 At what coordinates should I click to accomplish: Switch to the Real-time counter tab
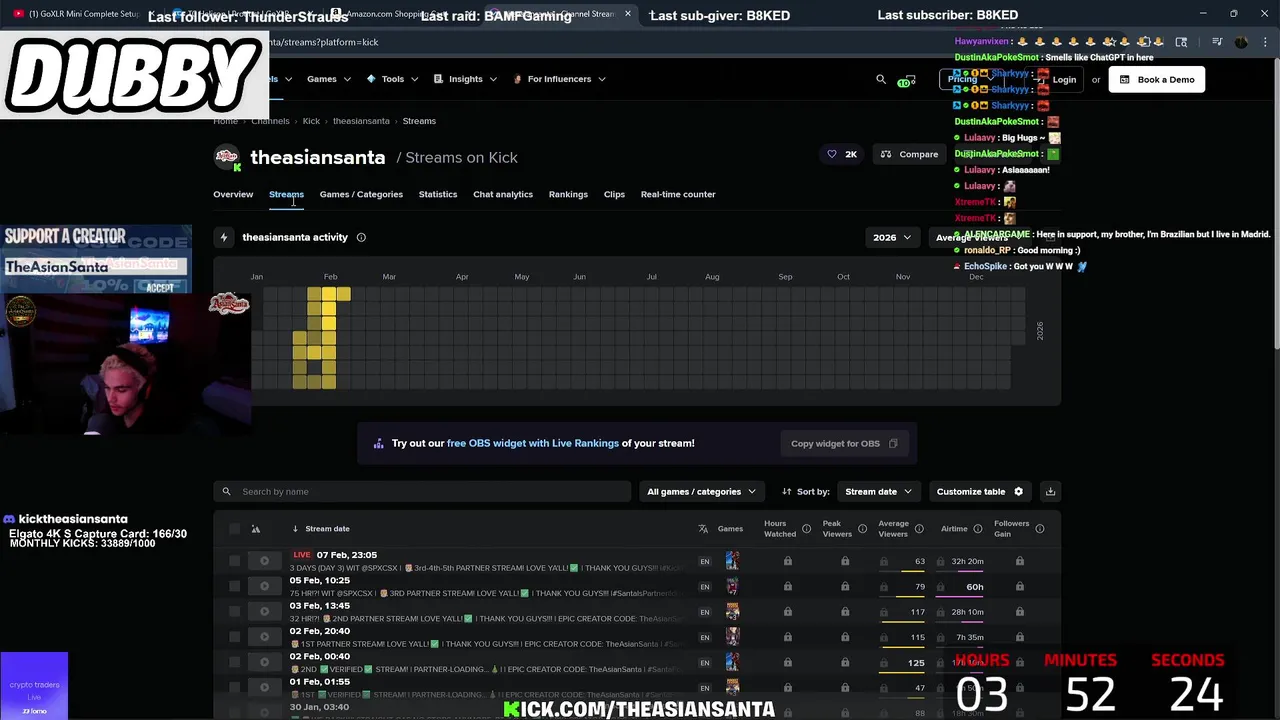(x=678, y=194)
